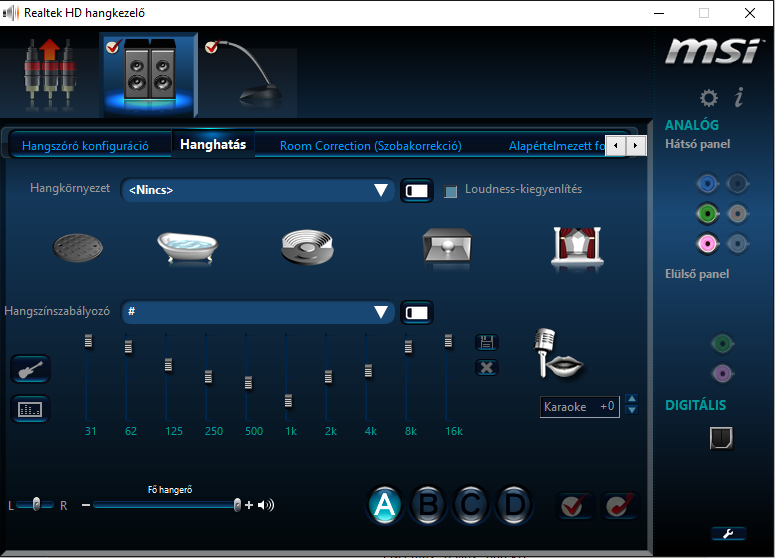This screenshot has height=558, width=775.
Task: Click the front panel green jack
Action: (722, 343)
